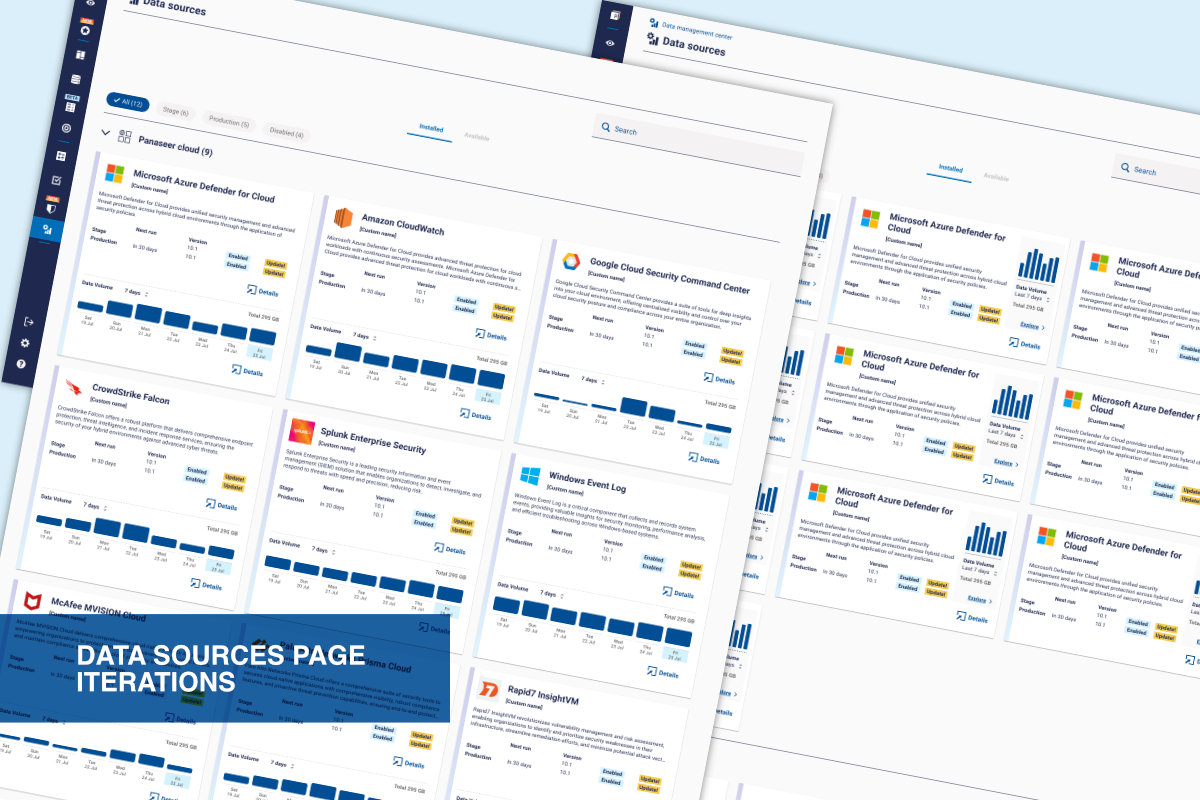The width and height of the screenshot is (1200, 800).
Task: Click the Windows Event Log logo
Action: 530,476
